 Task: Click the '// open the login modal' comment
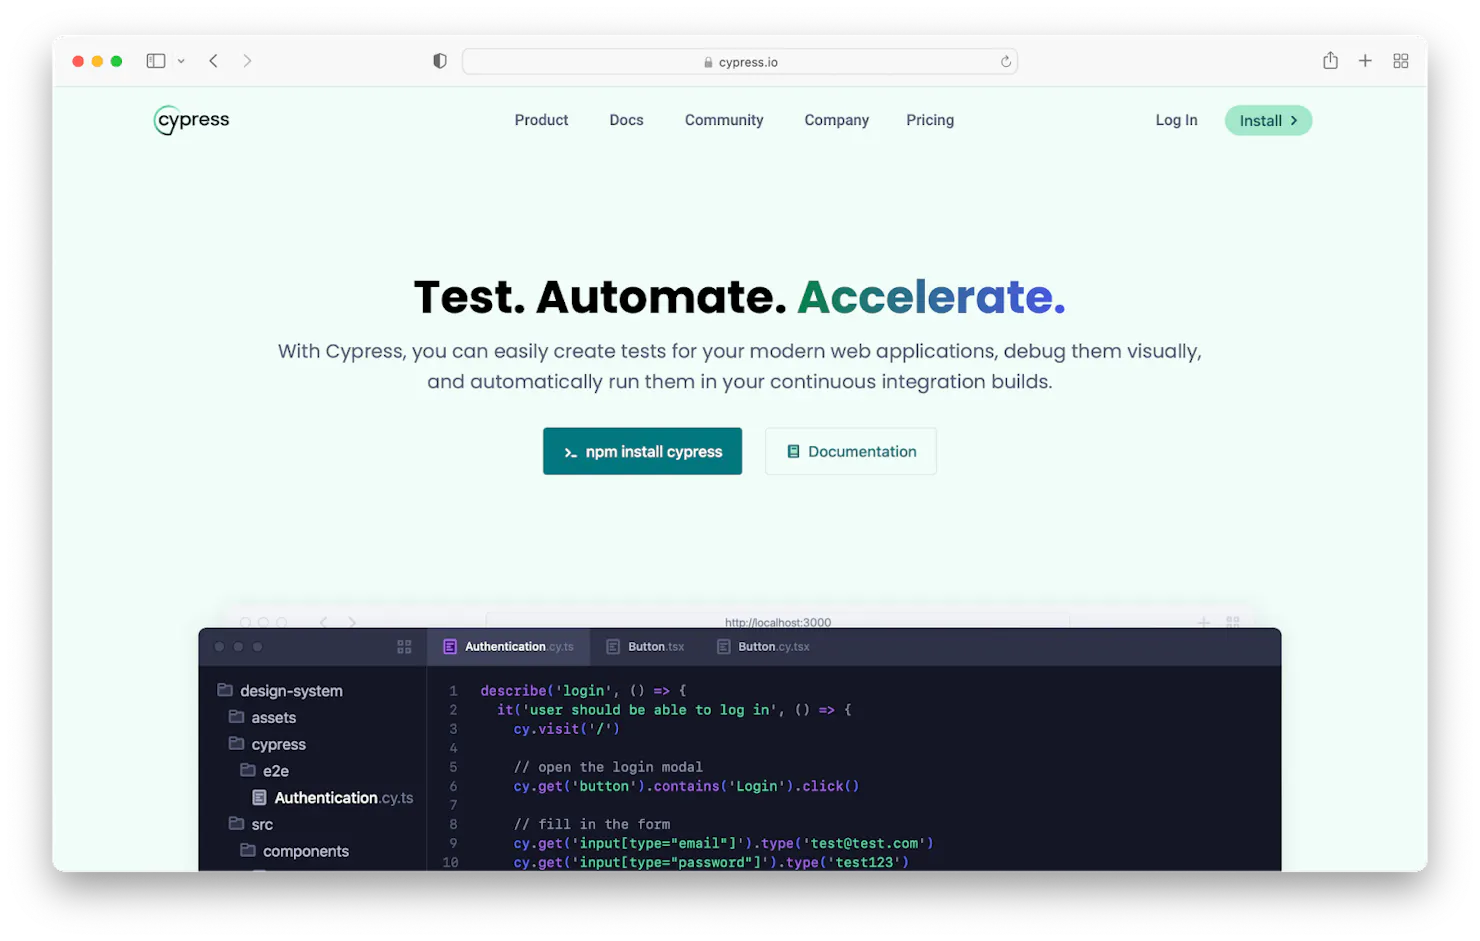(x=608, y=767)
